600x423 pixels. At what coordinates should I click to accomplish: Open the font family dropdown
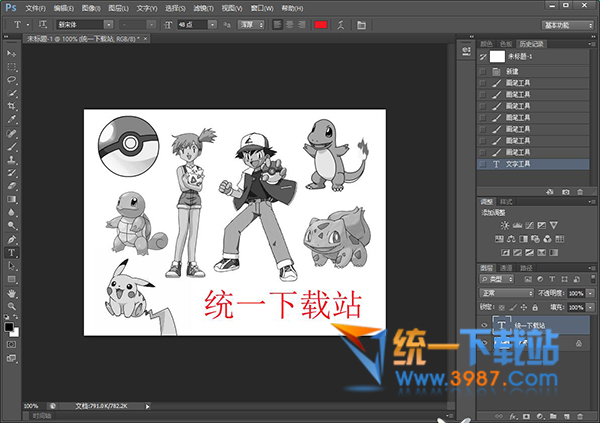tap(109, 25)
